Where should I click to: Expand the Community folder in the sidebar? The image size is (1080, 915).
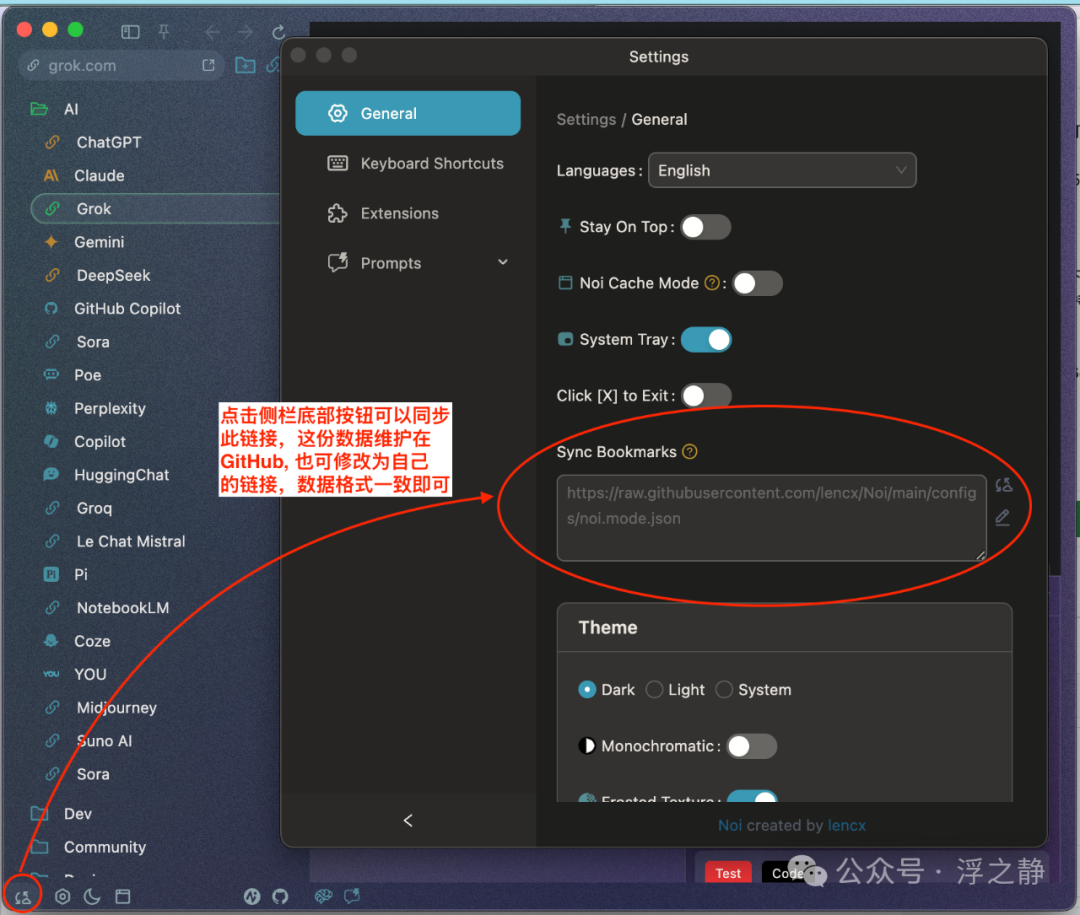point(39,847)
